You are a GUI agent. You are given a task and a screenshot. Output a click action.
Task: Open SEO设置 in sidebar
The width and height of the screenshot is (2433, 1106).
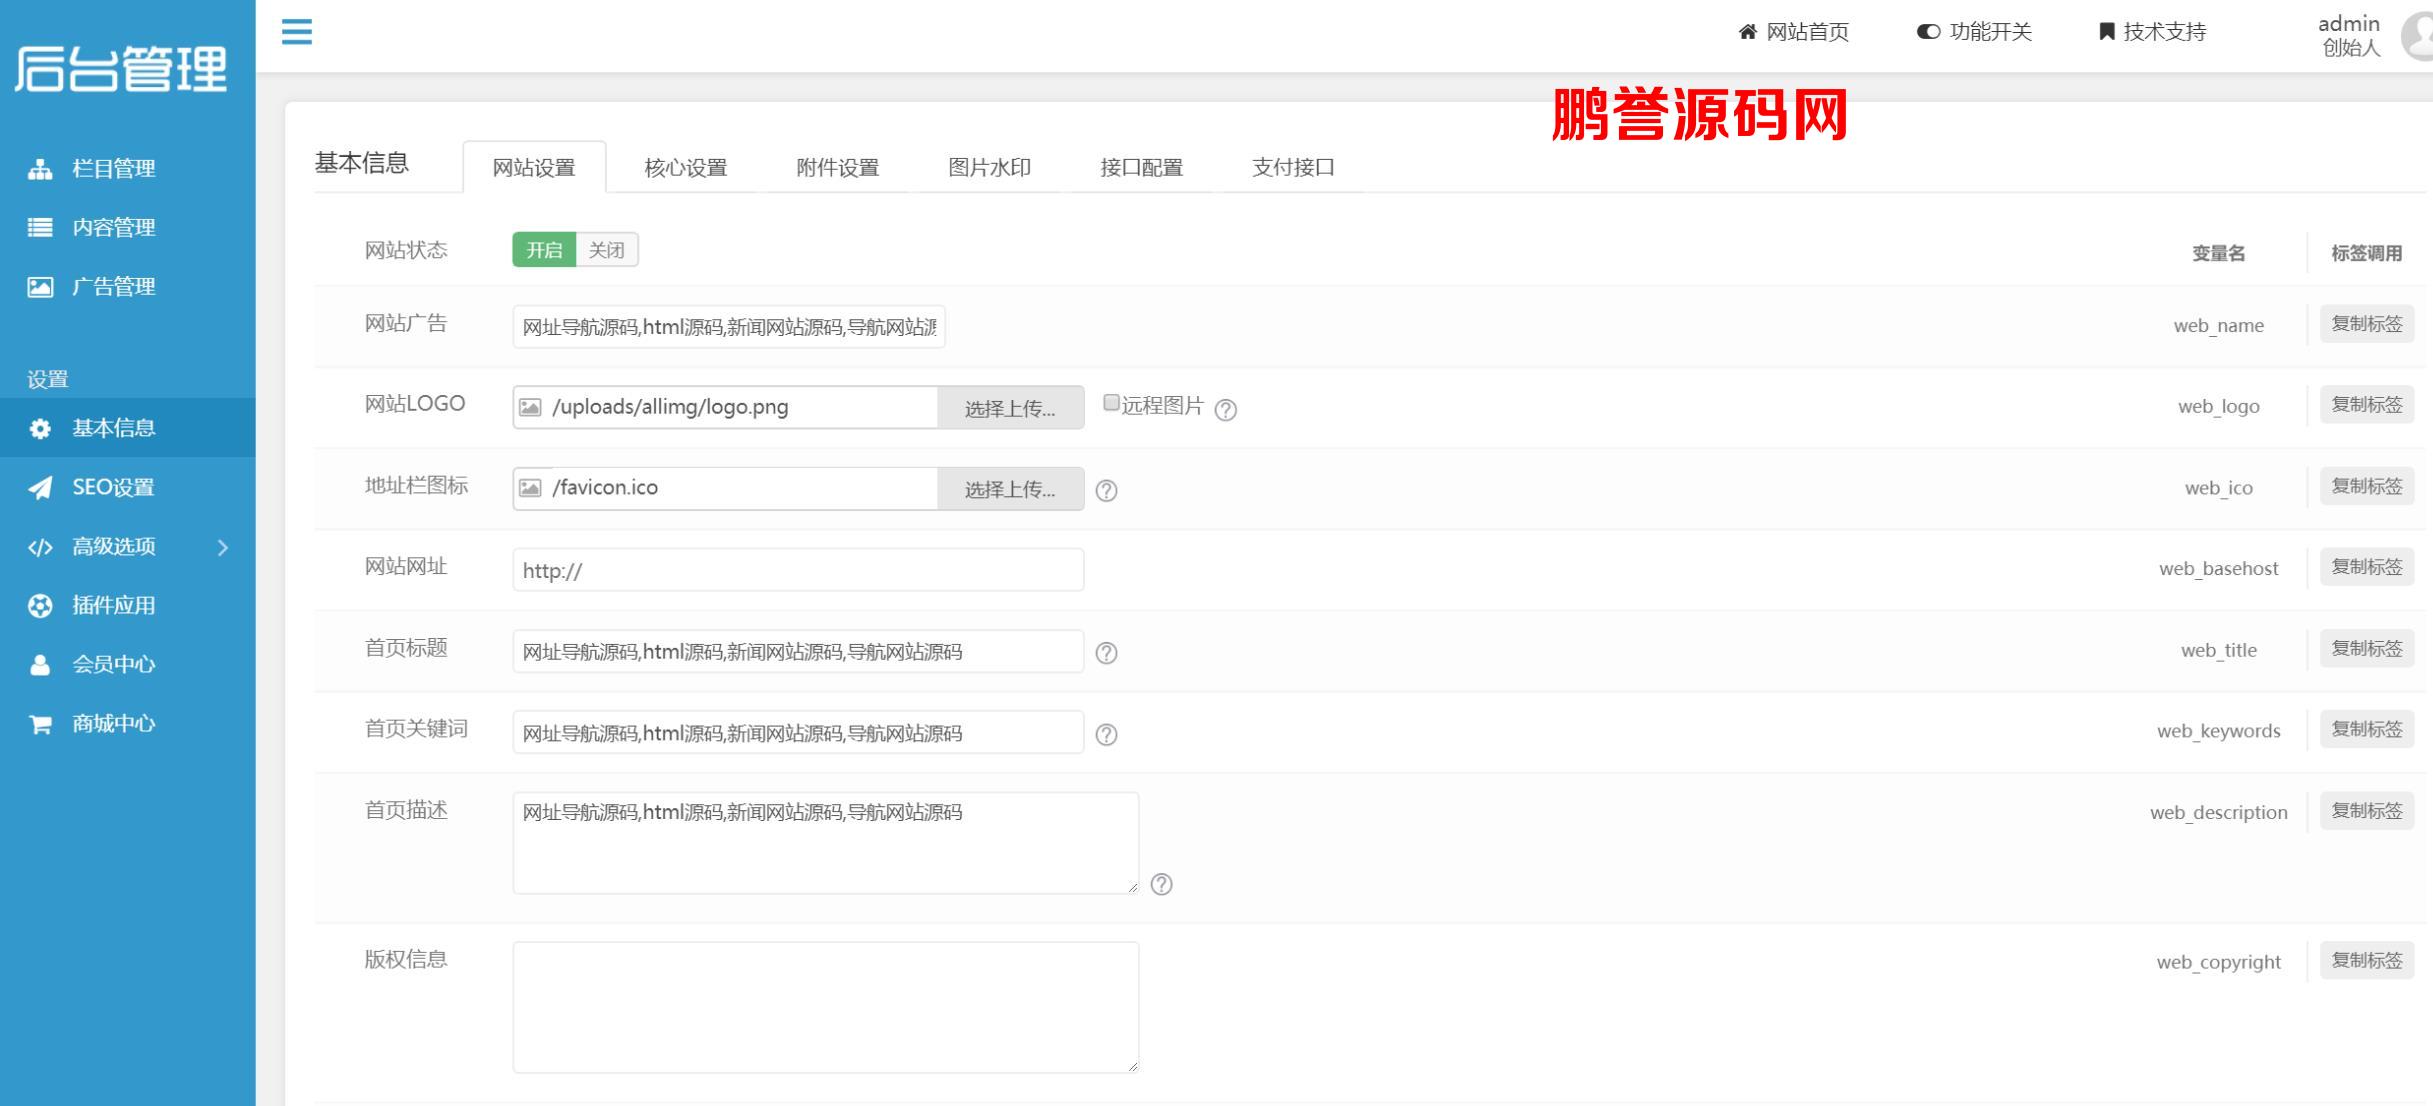click(128, 488)
